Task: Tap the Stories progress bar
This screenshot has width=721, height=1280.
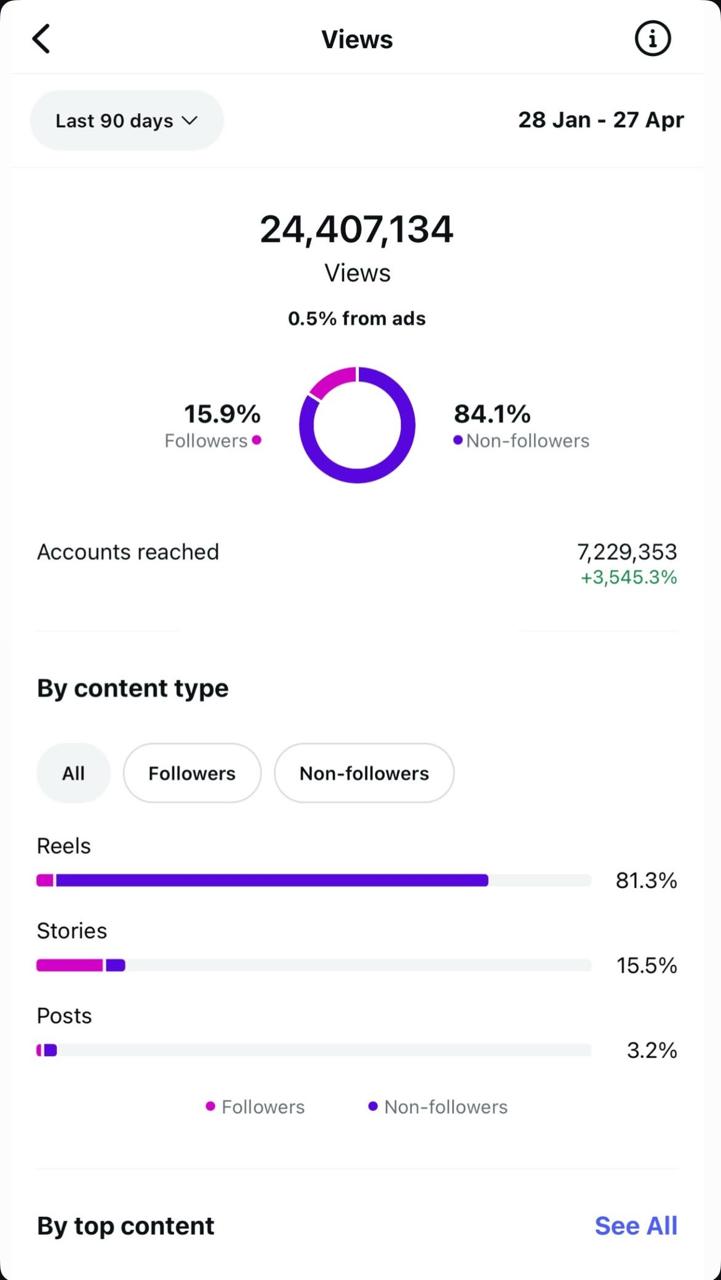Action: pyautogui.click(x=313, y=966)
